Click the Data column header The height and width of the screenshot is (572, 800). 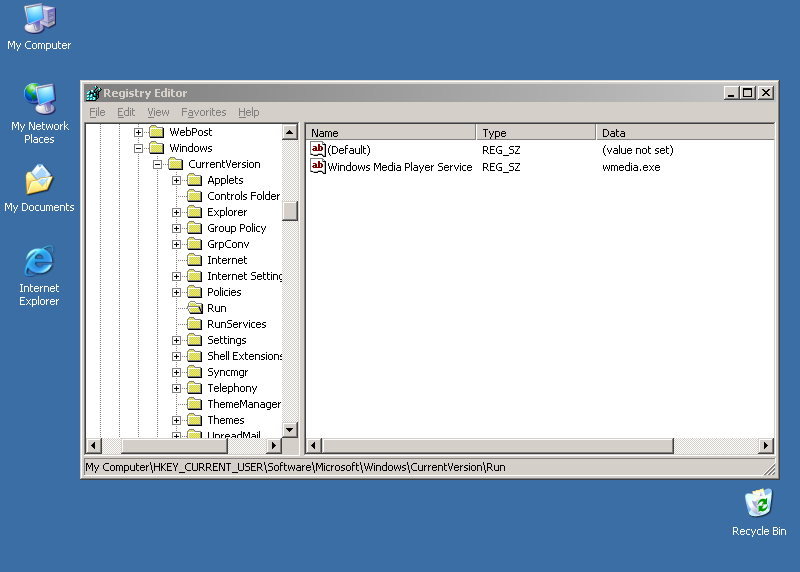point(685,133)
